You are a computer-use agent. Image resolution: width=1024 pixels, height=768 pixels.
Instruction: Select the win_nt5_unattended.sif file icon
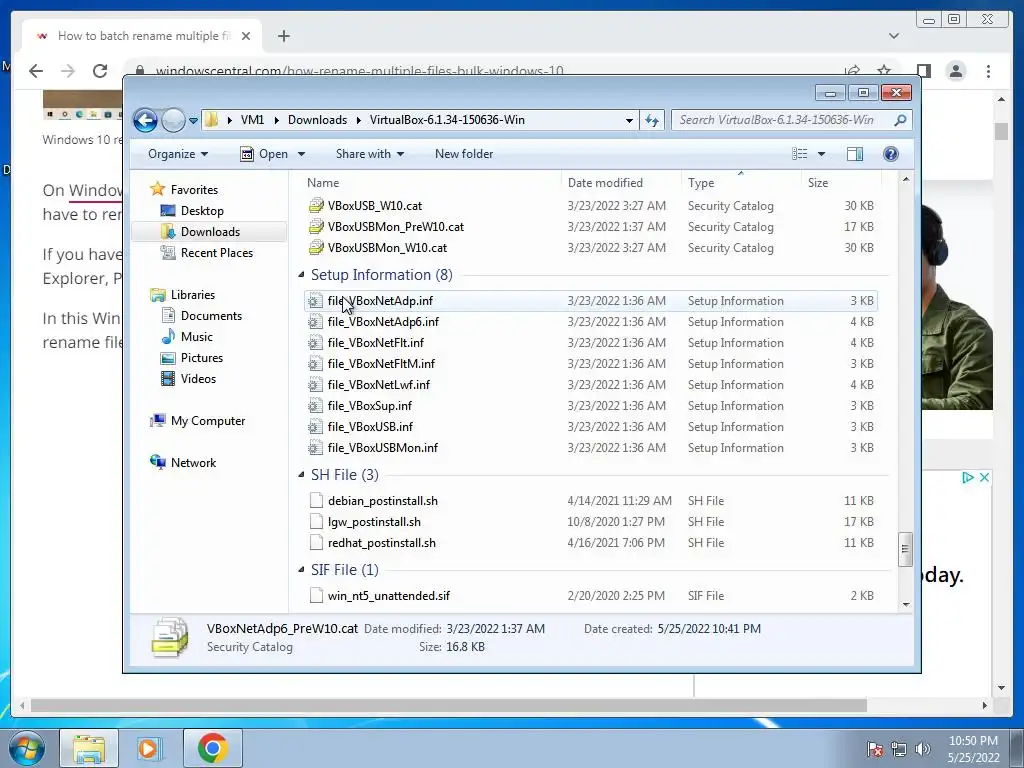click(316, 596)
